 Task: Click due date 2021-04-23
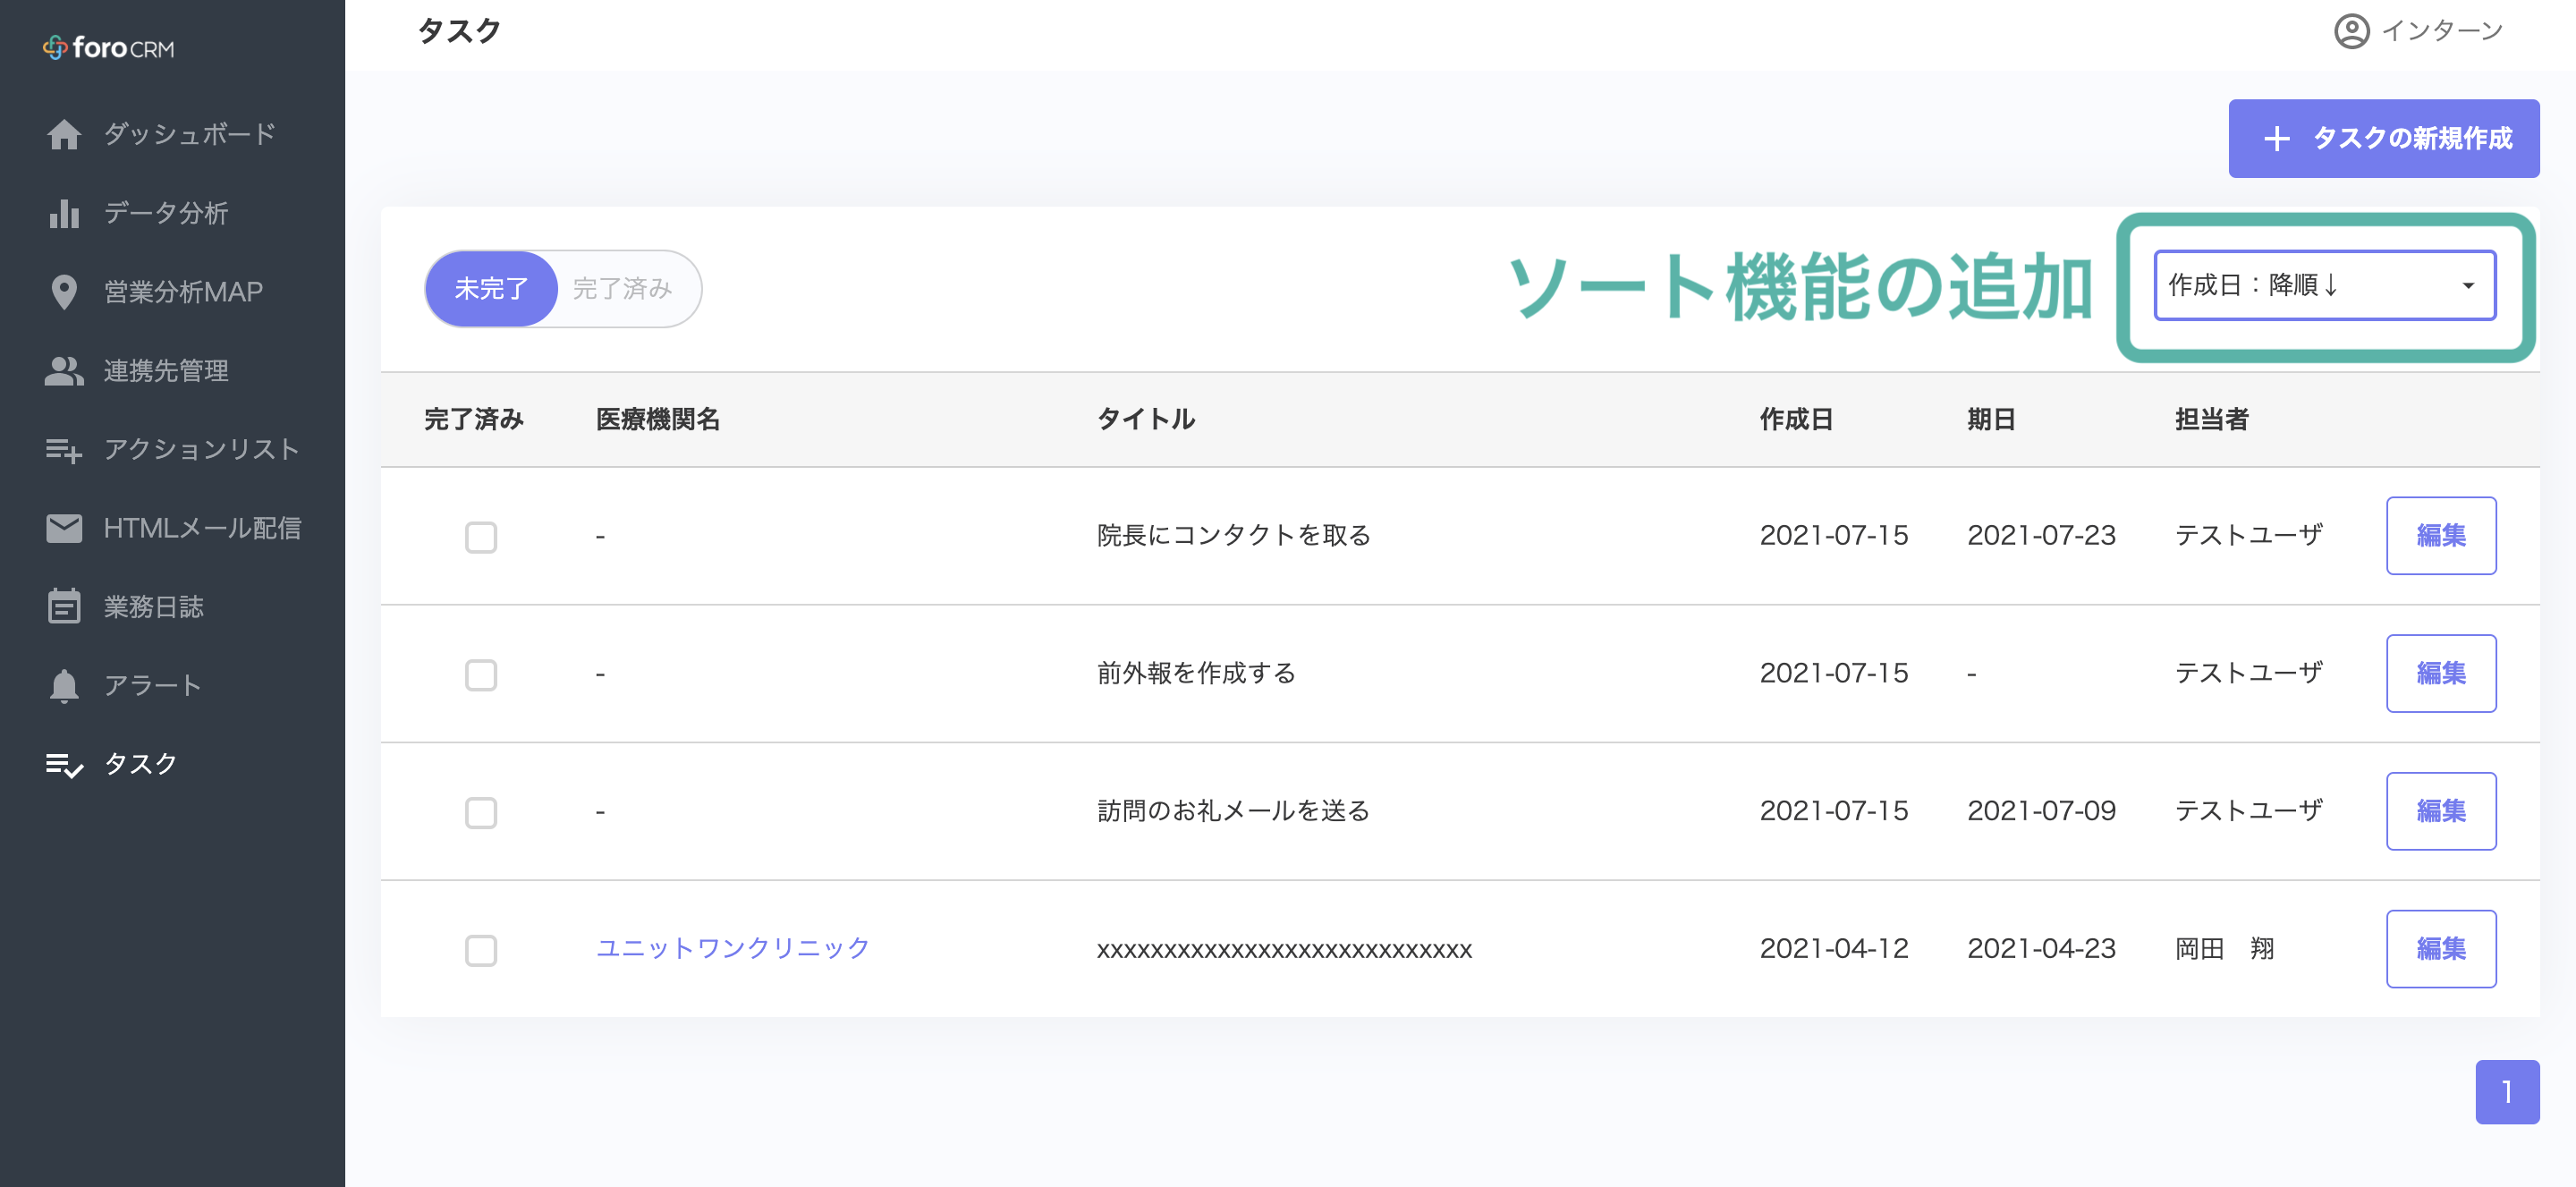[2041, 949]
